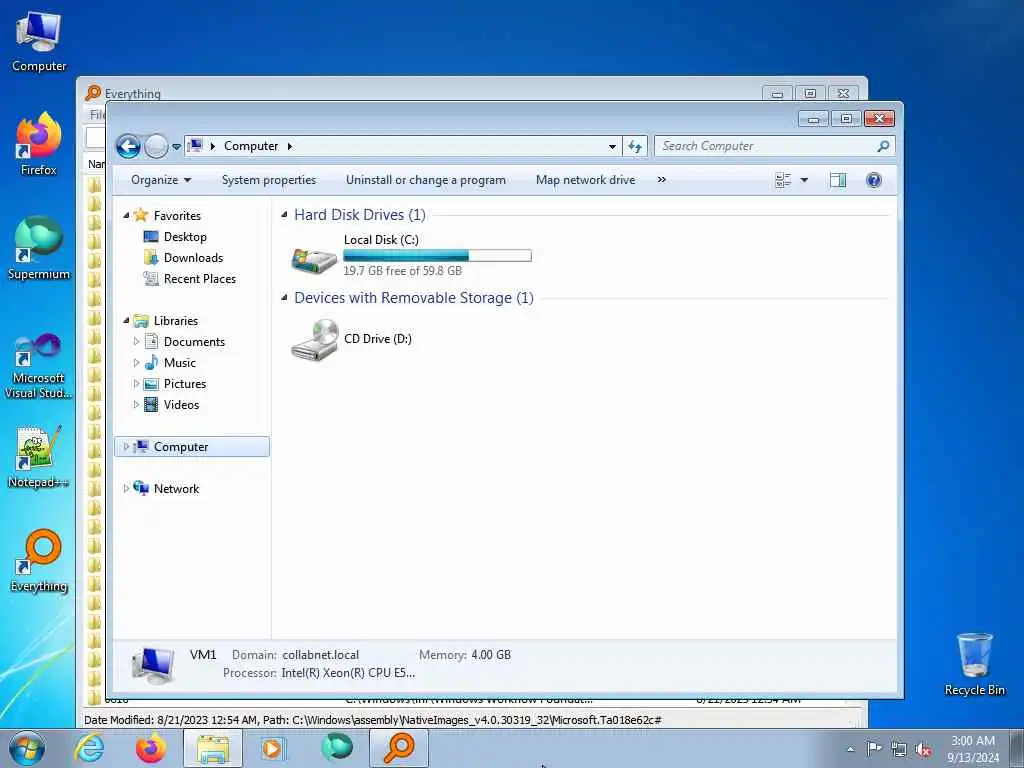Screen dimensions: 1024x768
Task: Select the Pictures library
Action: (x=185, y=384)
